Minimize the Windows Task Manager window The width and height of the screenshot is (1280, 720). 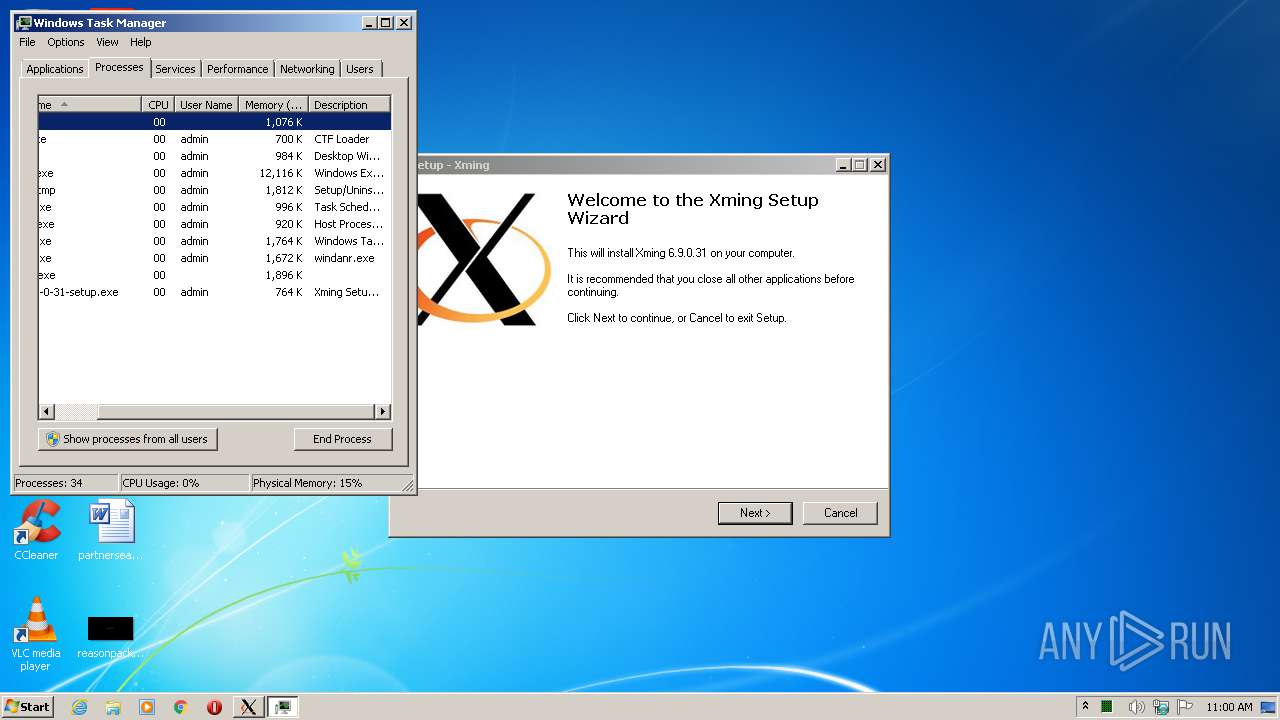pos(369,22)
